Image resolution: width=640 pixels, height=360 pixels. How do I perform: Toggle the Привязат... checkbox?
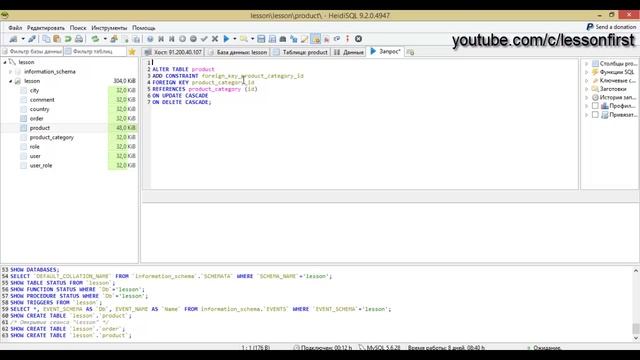(595, 115)
